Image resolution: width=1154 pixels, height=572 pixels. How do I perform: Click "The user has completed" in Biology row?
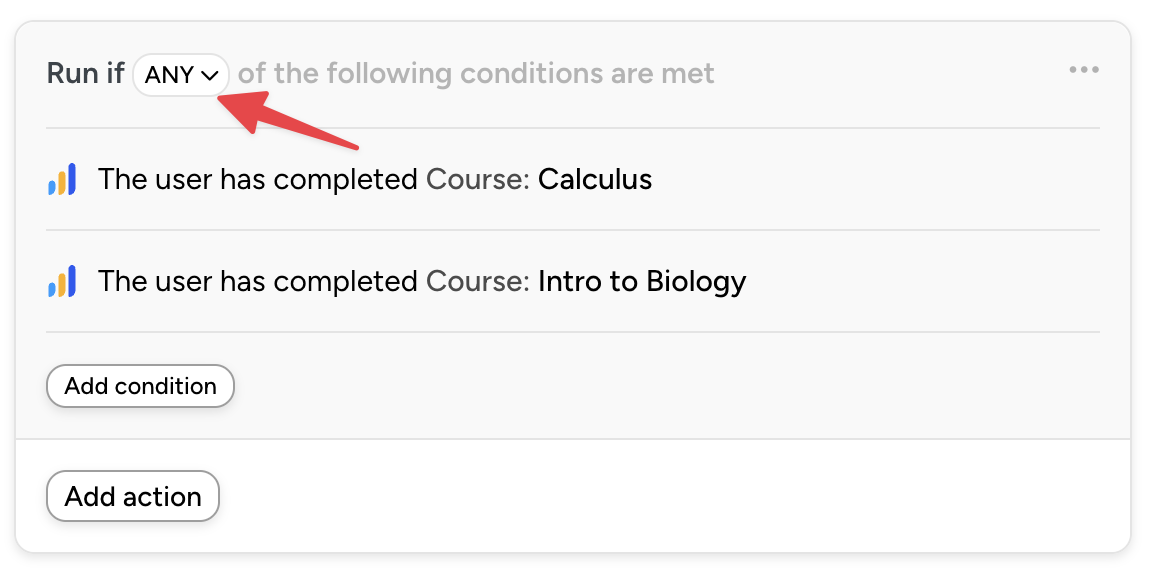pyautogui.click(x=257, y=282)
